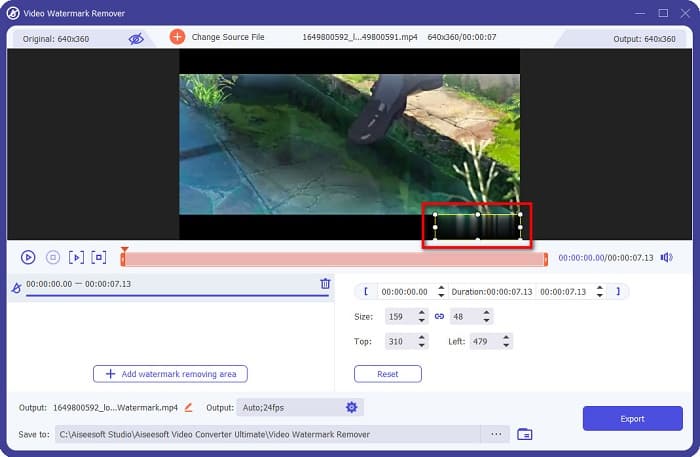Click the Size width input field
The image size is (700, 457).
(401, 316)
